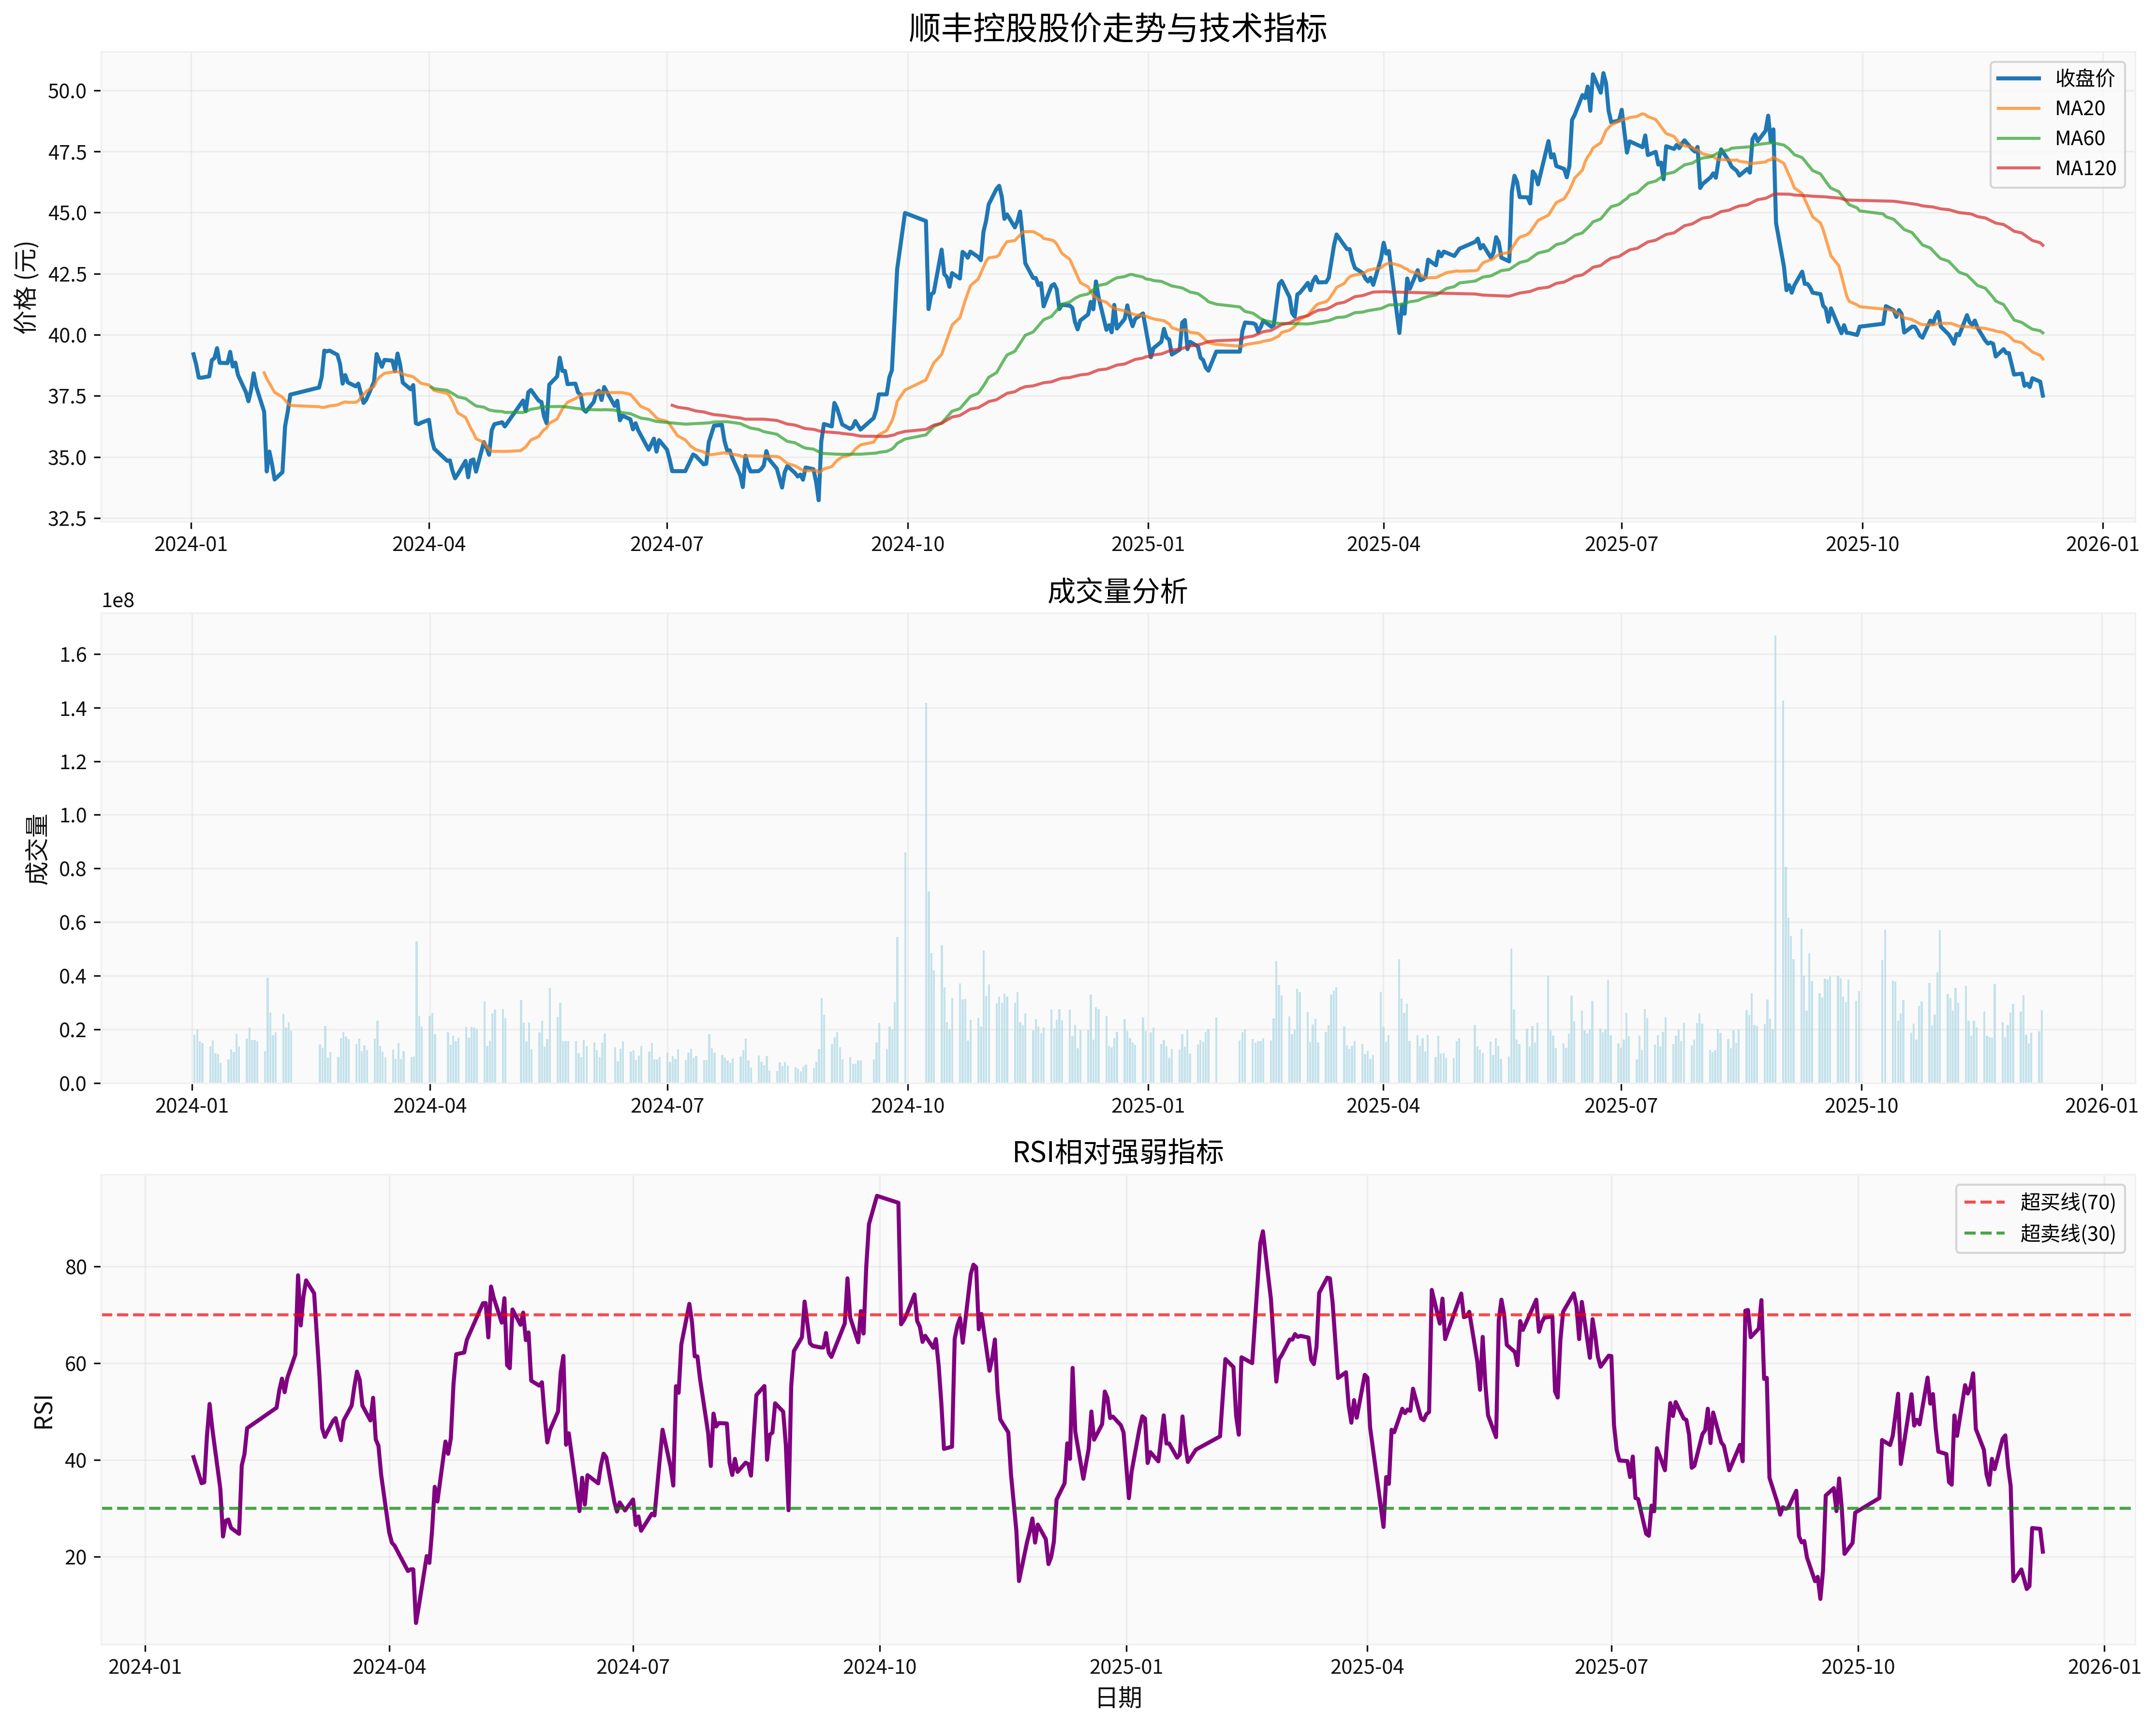This screenshot has width=2156, height=1726.
Task: Click the 2025-04 tick on RSI chart
Action: point(1367,1667)
